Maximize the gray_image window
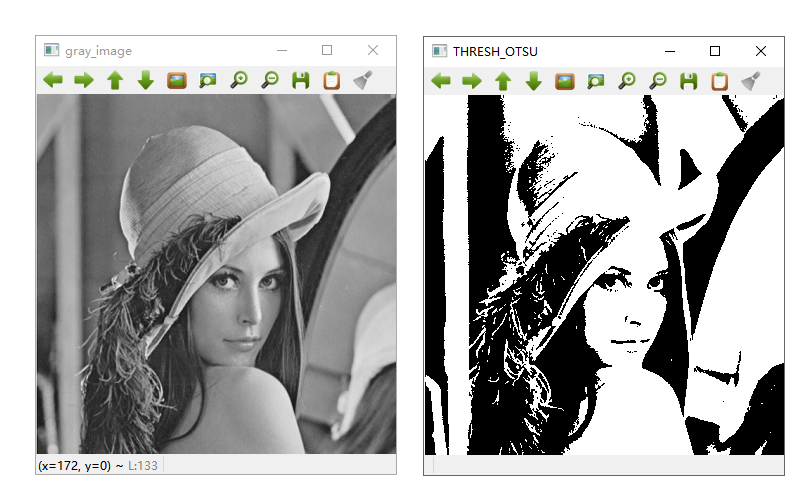This screenshot has width=810, height=496. tap(327, 50)
